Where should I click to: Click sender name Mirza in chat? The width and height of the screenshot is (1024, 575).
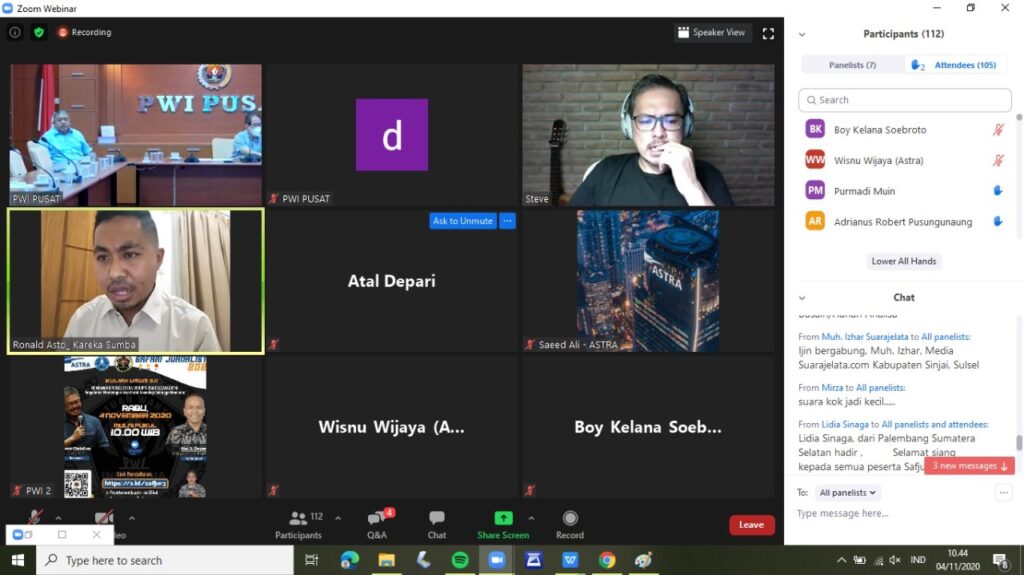(832, 387)
